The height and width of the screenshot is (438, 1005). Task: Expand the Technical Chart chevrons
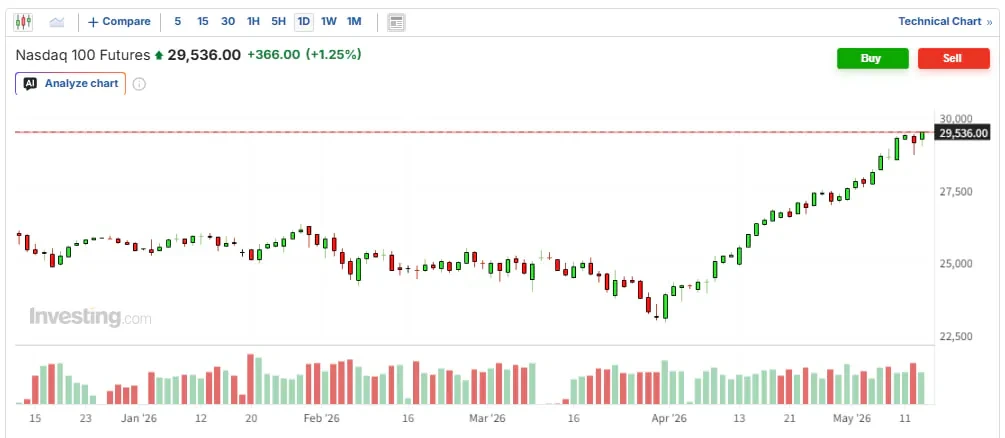[x=990, y=22]
